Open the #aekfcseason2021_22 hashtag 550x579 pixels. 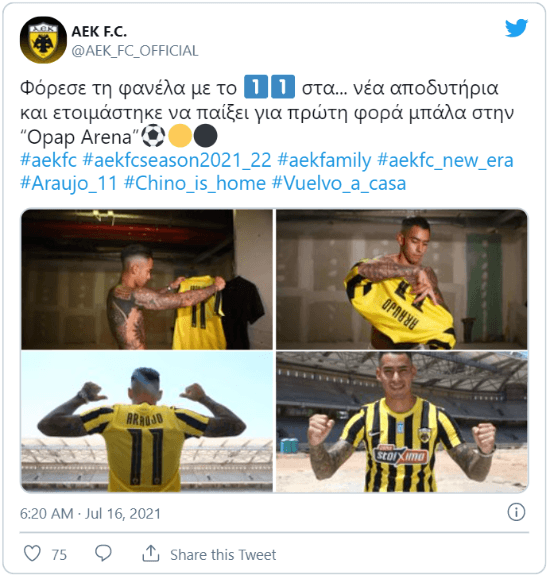pos(177,160)
